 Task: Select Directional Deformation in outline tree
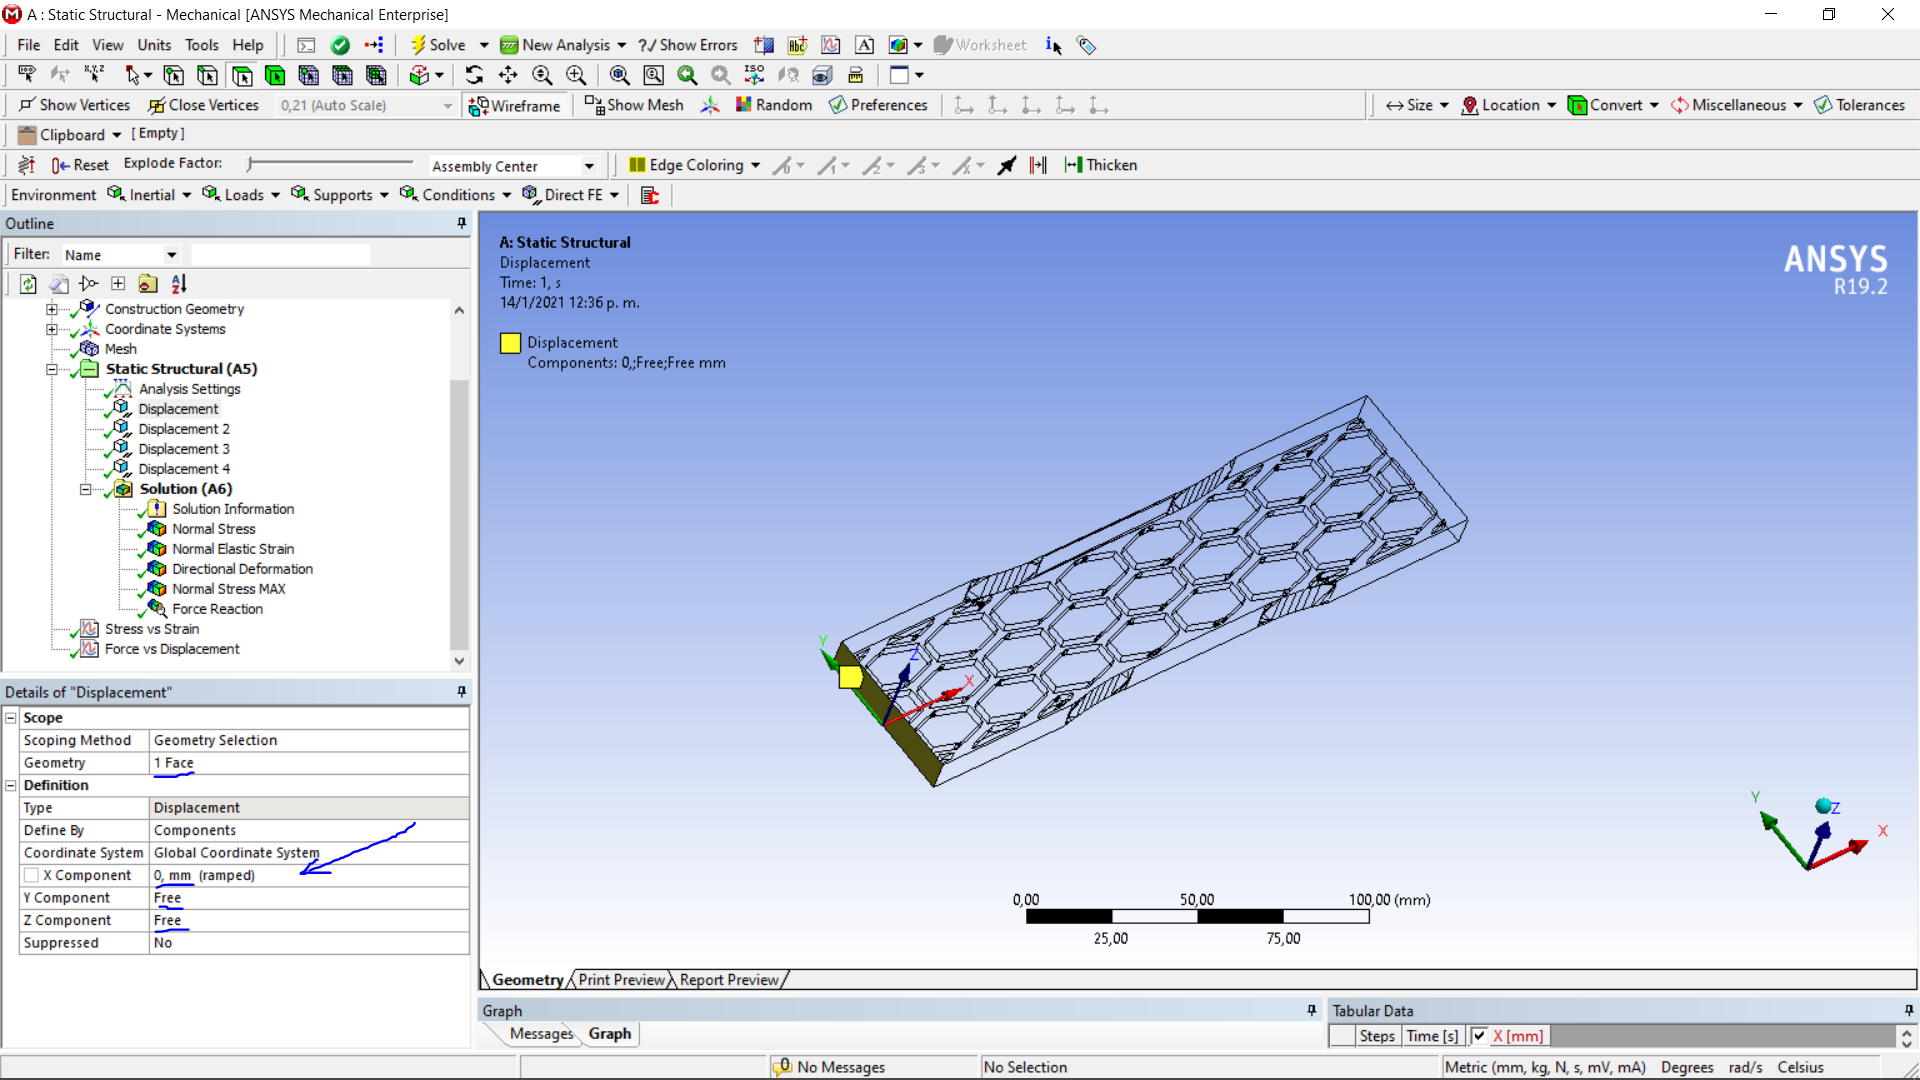coord(242,569)
